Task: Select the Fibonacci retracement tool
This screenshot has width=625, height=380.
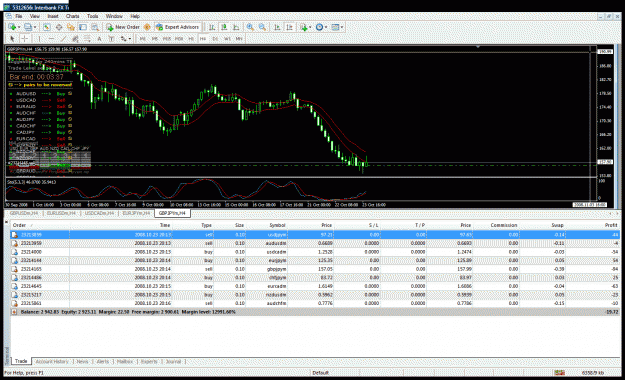Action: (x=87, y=39)
